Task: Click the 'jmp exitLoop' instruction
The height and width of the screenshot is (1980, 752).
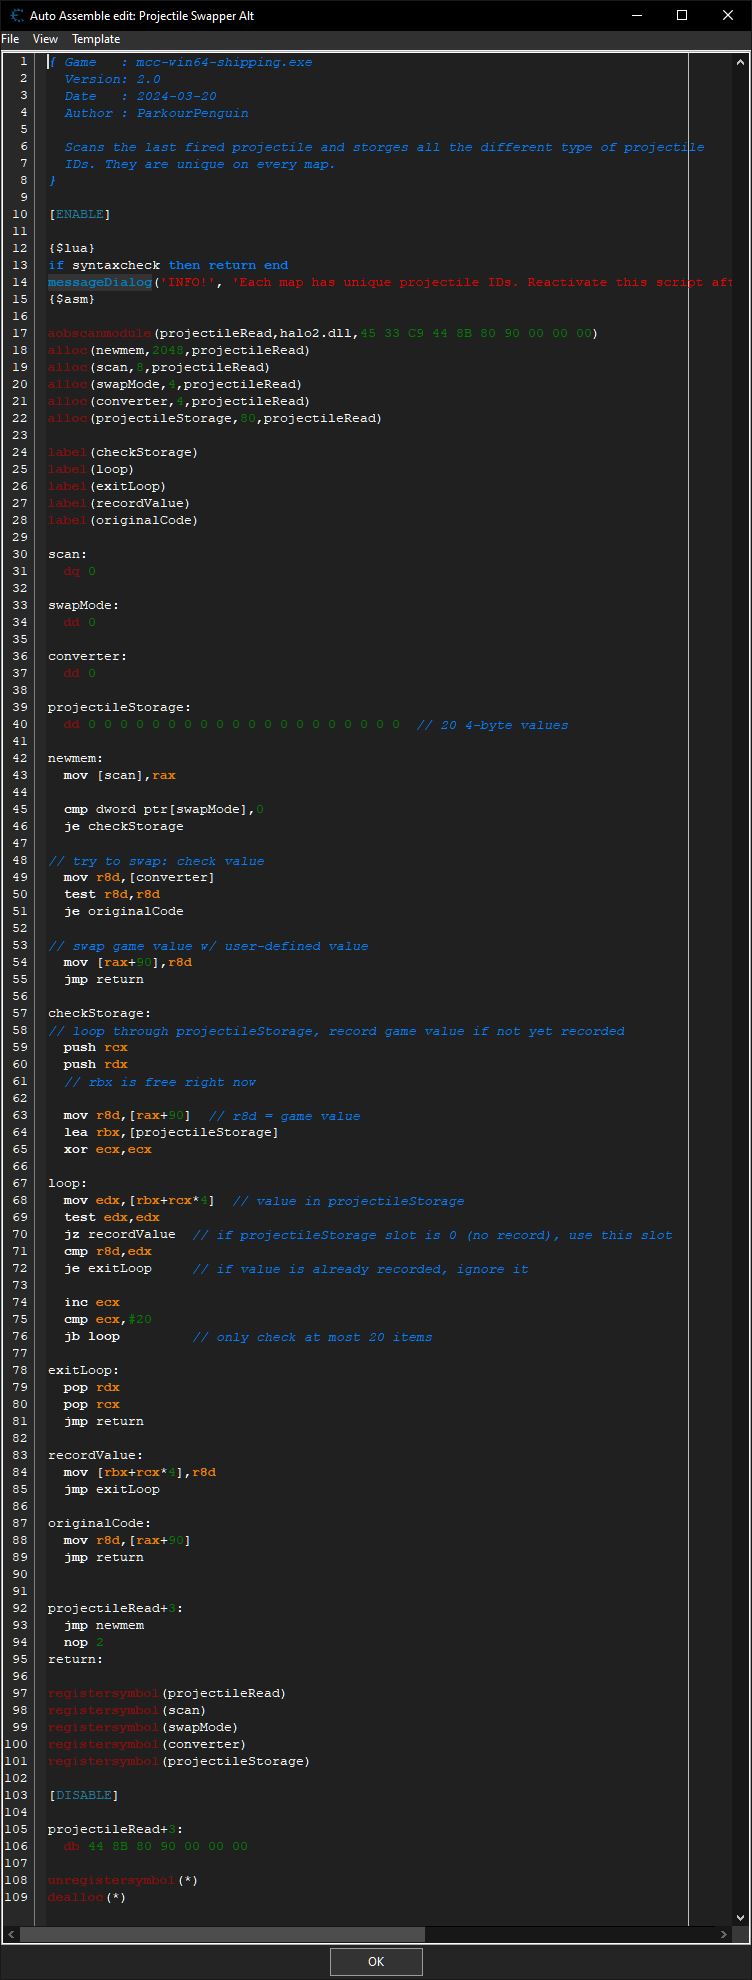Action: point(112,1490)
